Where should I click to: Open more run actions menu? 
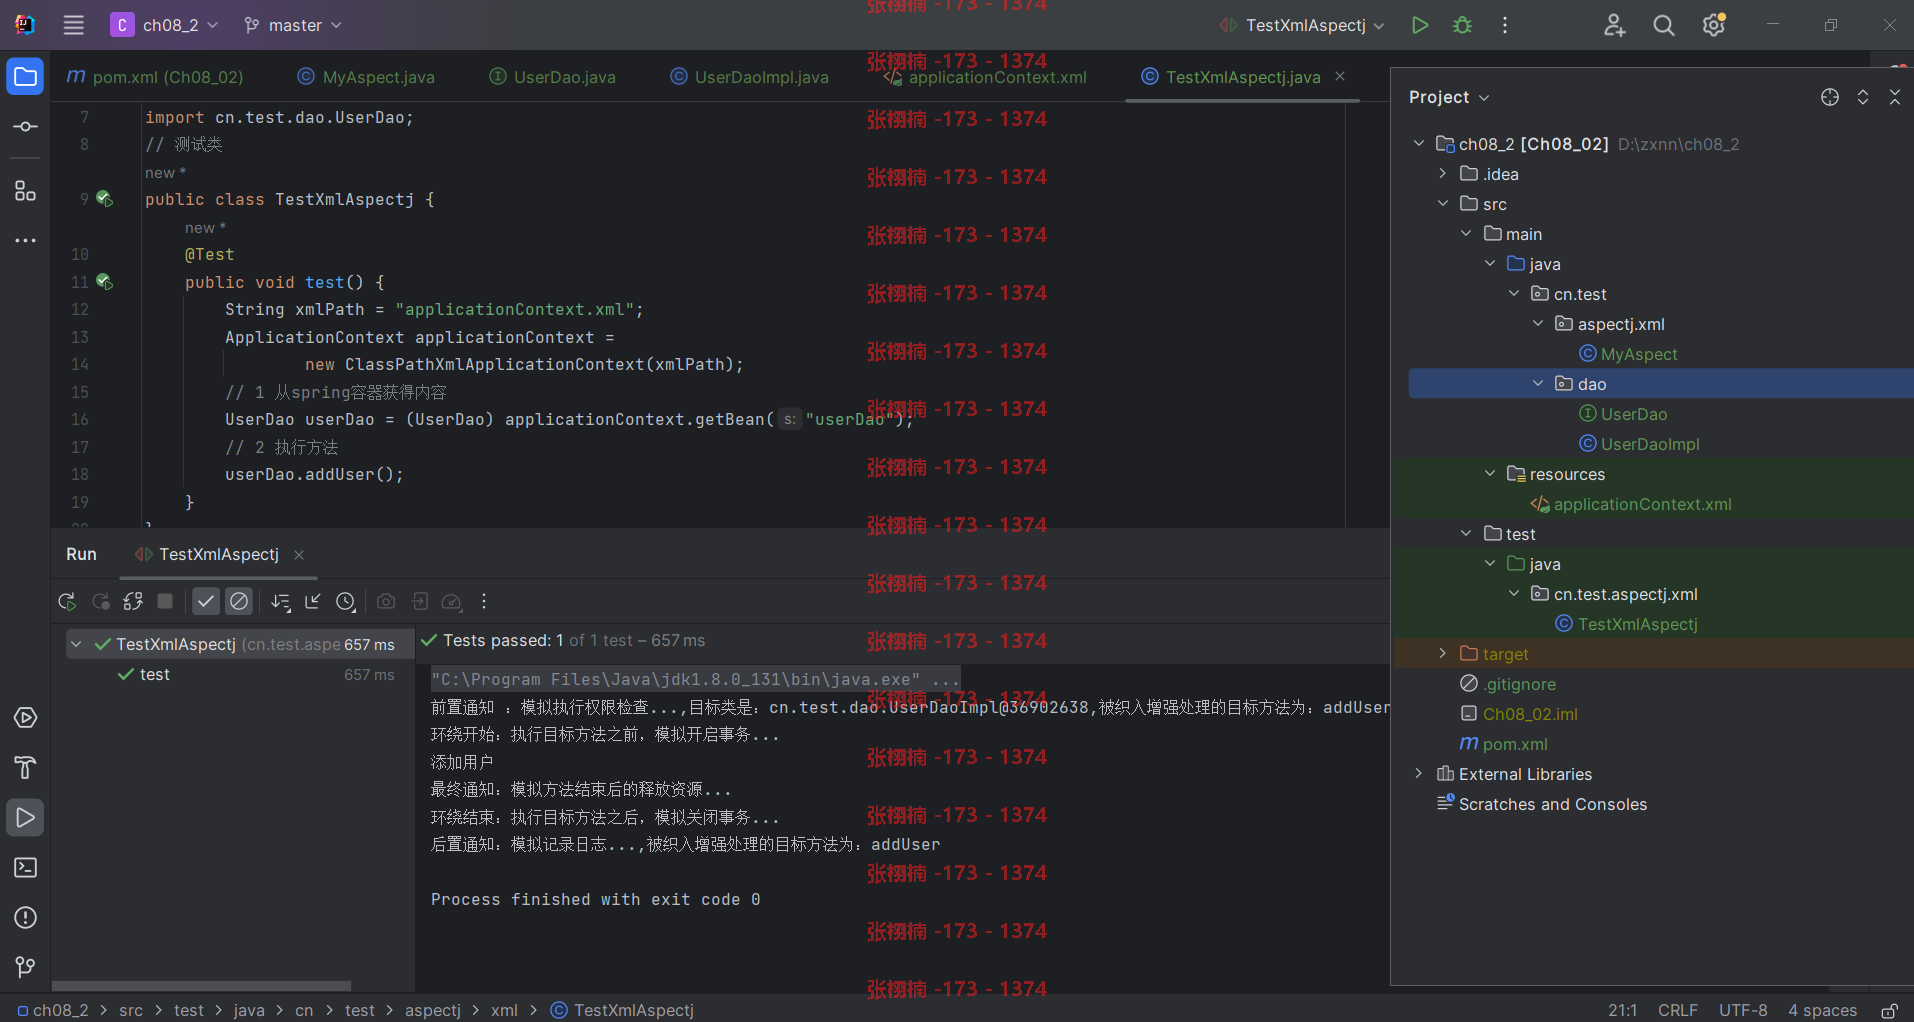(x=1505, y=25)
